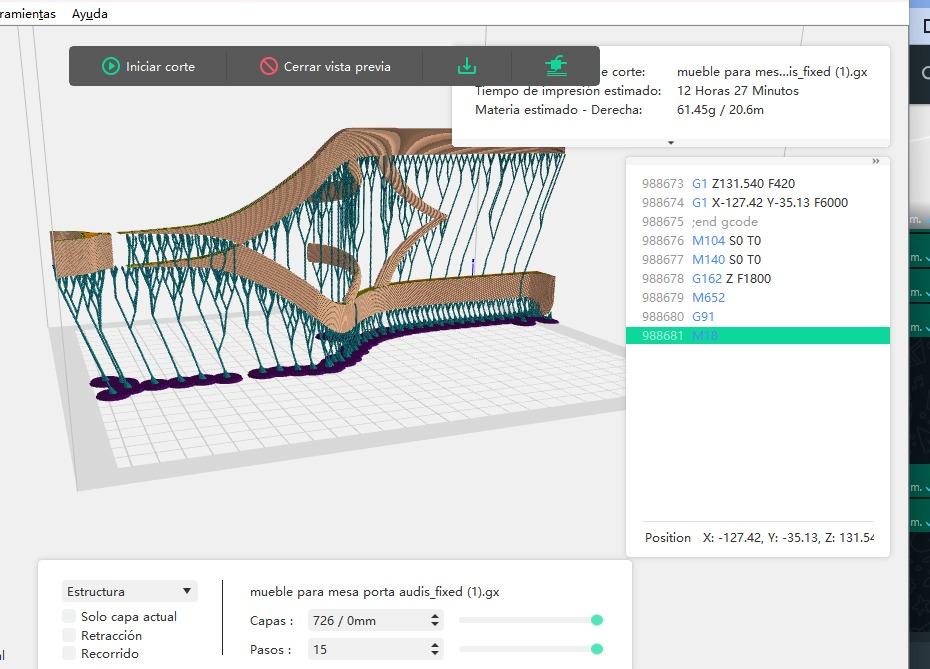This screenshot has width=930, height=669.
Task: Click the Capas spinner arrows
Action: (435, 620)
